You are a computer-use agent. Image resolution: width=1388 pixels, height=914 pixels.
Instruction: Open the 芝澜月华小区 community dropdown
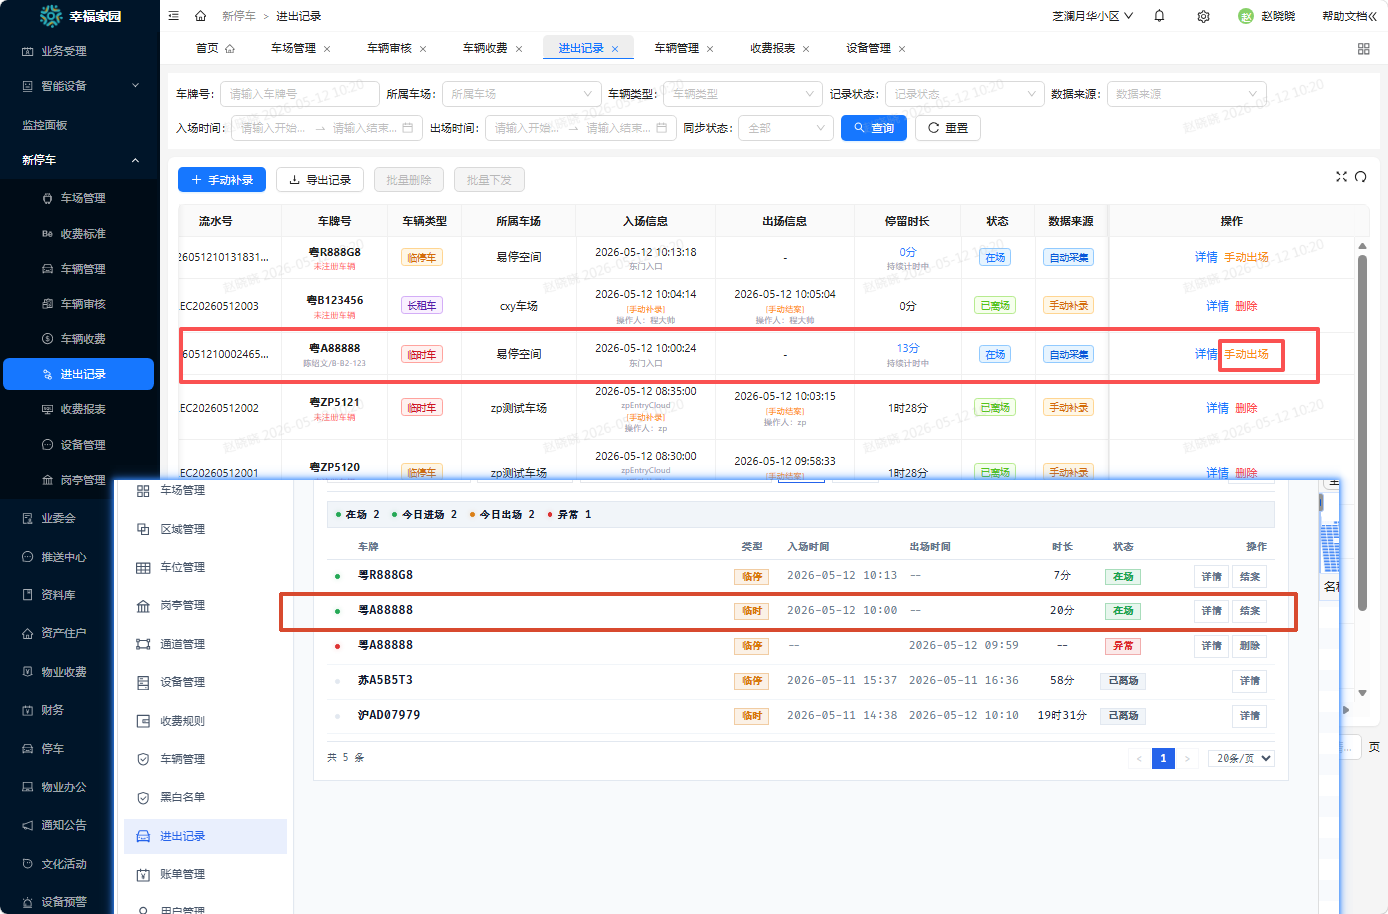[x=1092, y=16]
